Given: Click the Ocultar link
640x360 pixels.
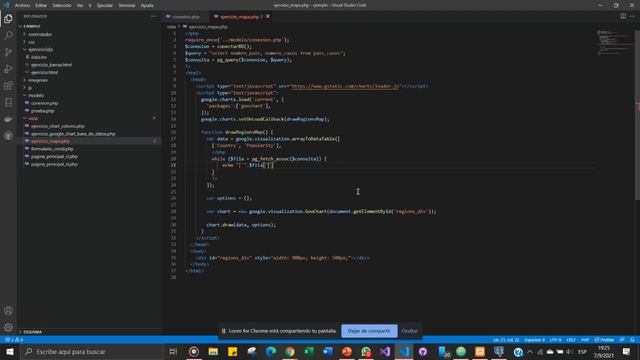Looking at the screenshot, I should 409,331.
